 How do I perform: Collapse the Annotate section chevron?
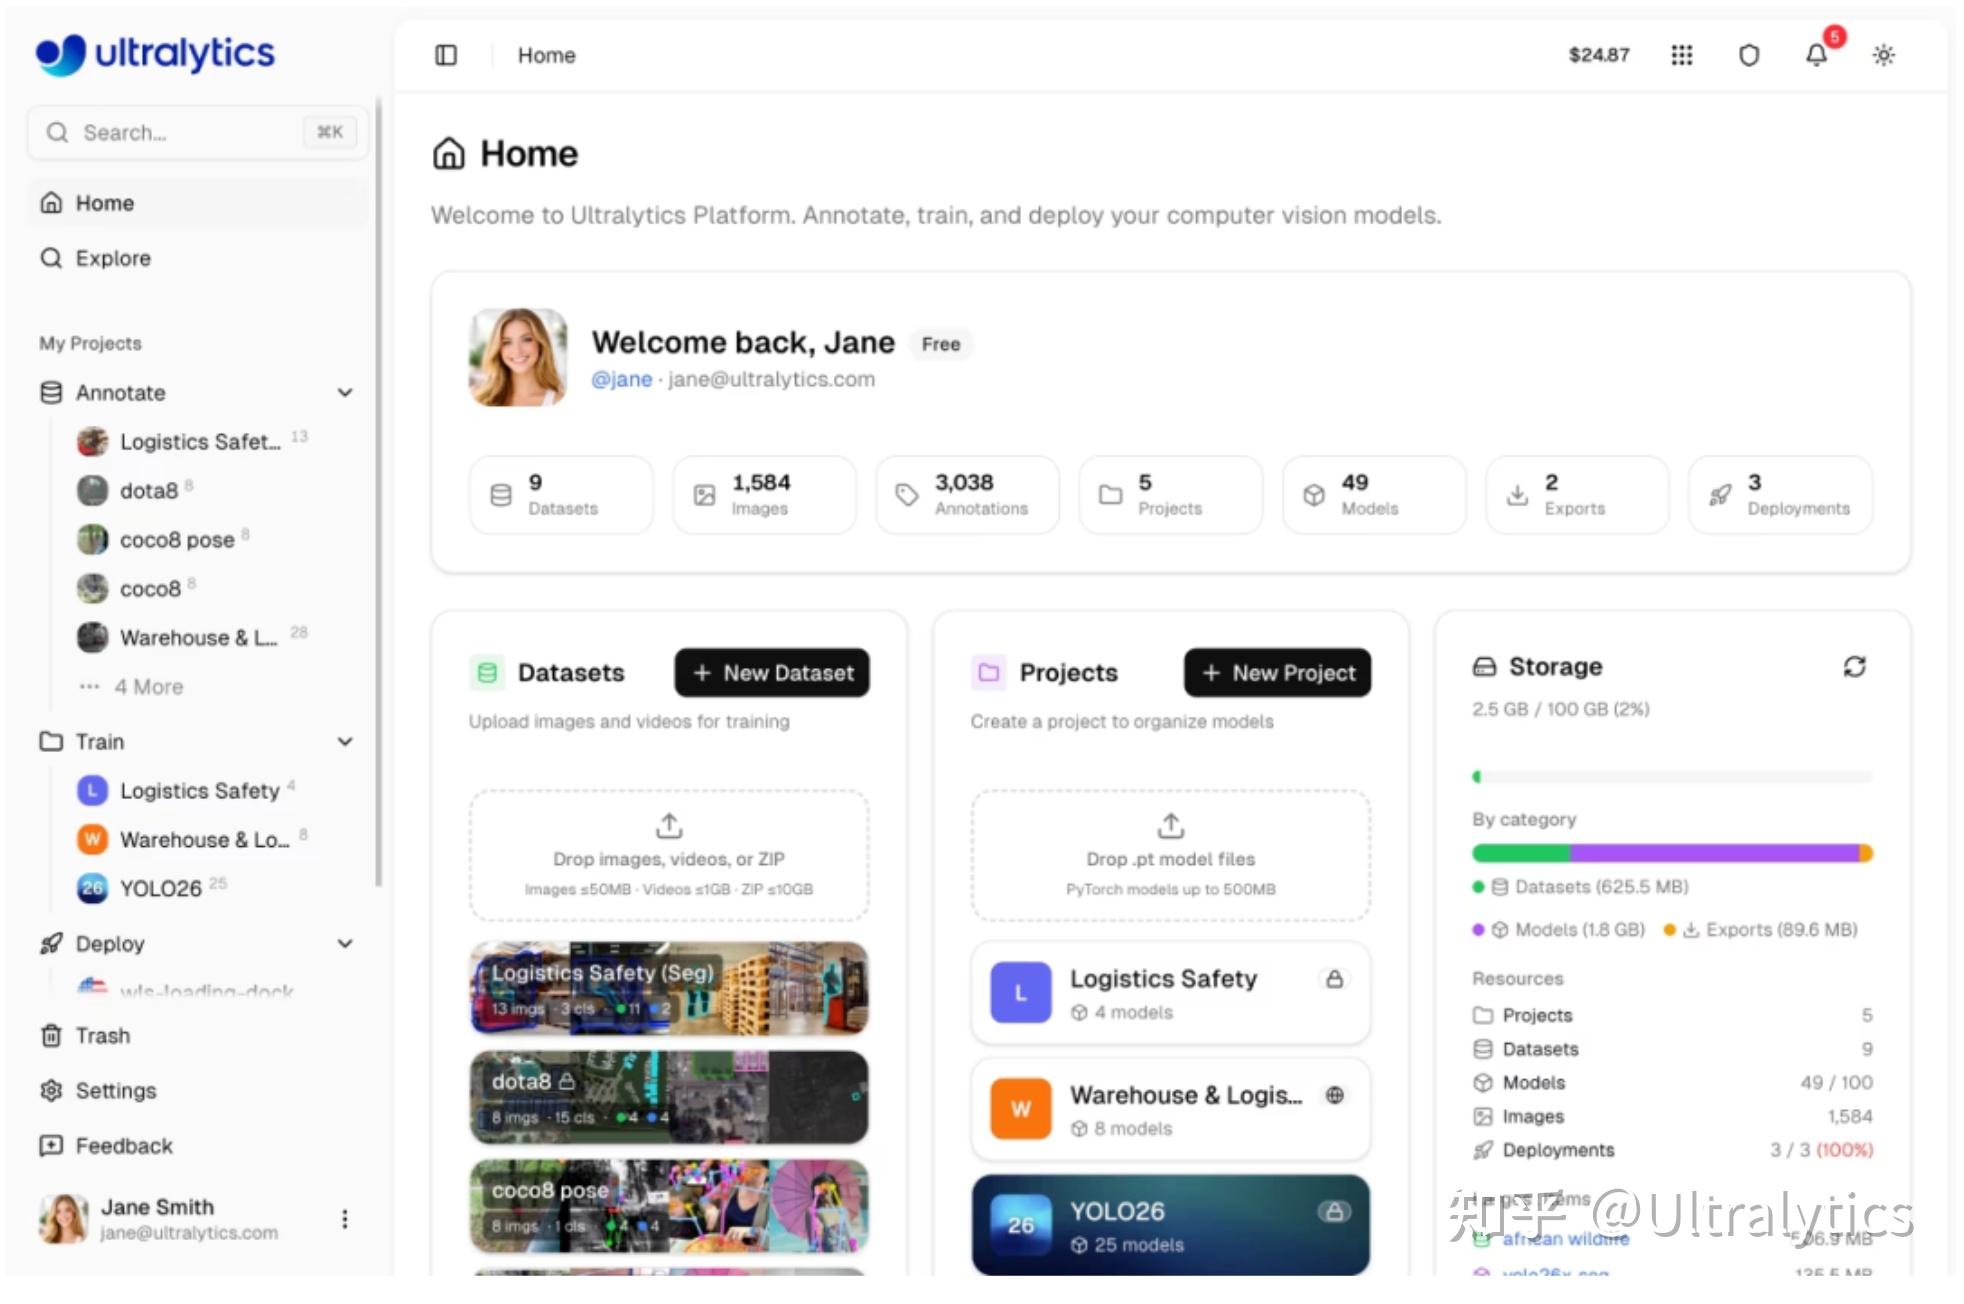coord(345,393)
